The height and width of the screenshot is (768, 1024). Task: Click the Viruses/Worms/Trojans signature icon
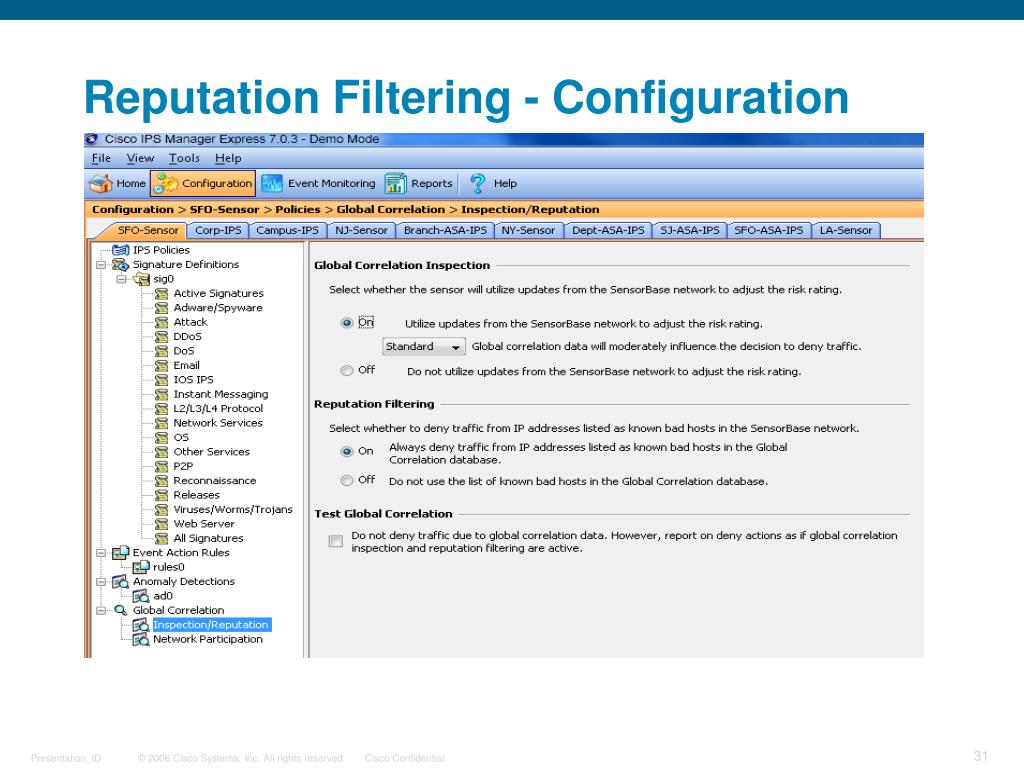click(161, 509)
